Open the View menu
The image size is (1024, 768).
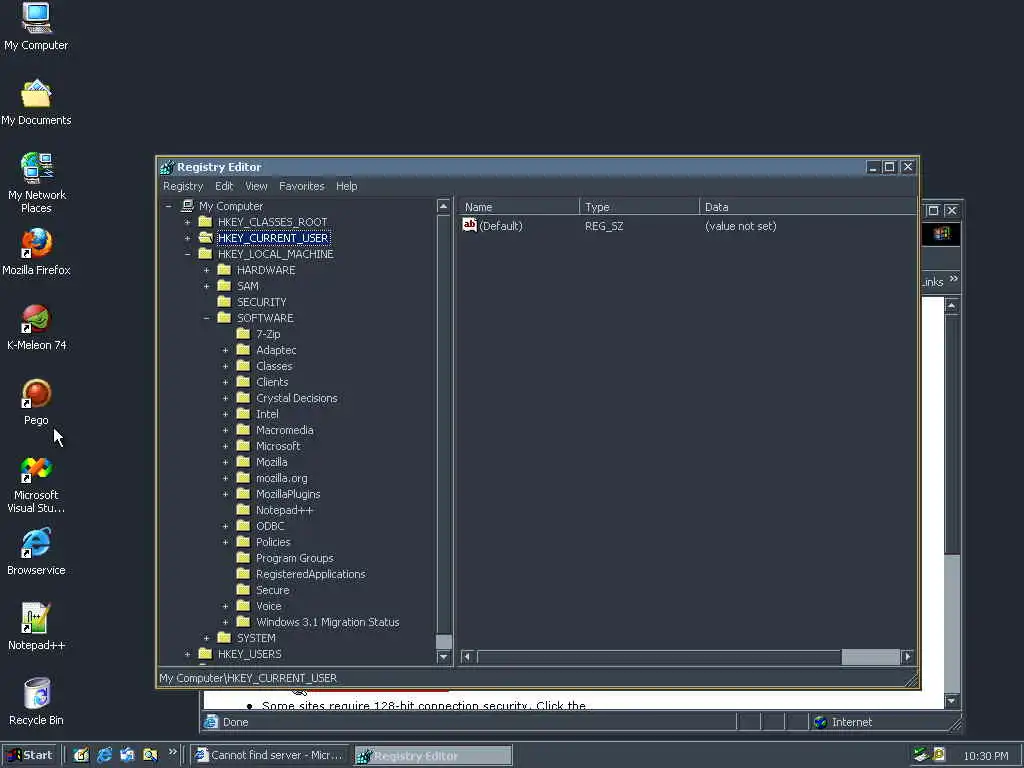coord(256,186)
